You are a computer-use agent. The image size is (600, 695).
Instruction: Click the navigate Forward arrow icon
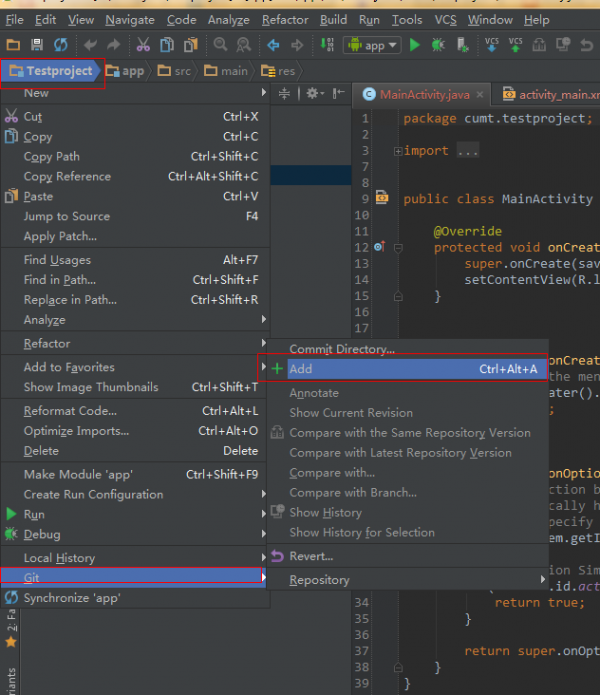[297, 45]
